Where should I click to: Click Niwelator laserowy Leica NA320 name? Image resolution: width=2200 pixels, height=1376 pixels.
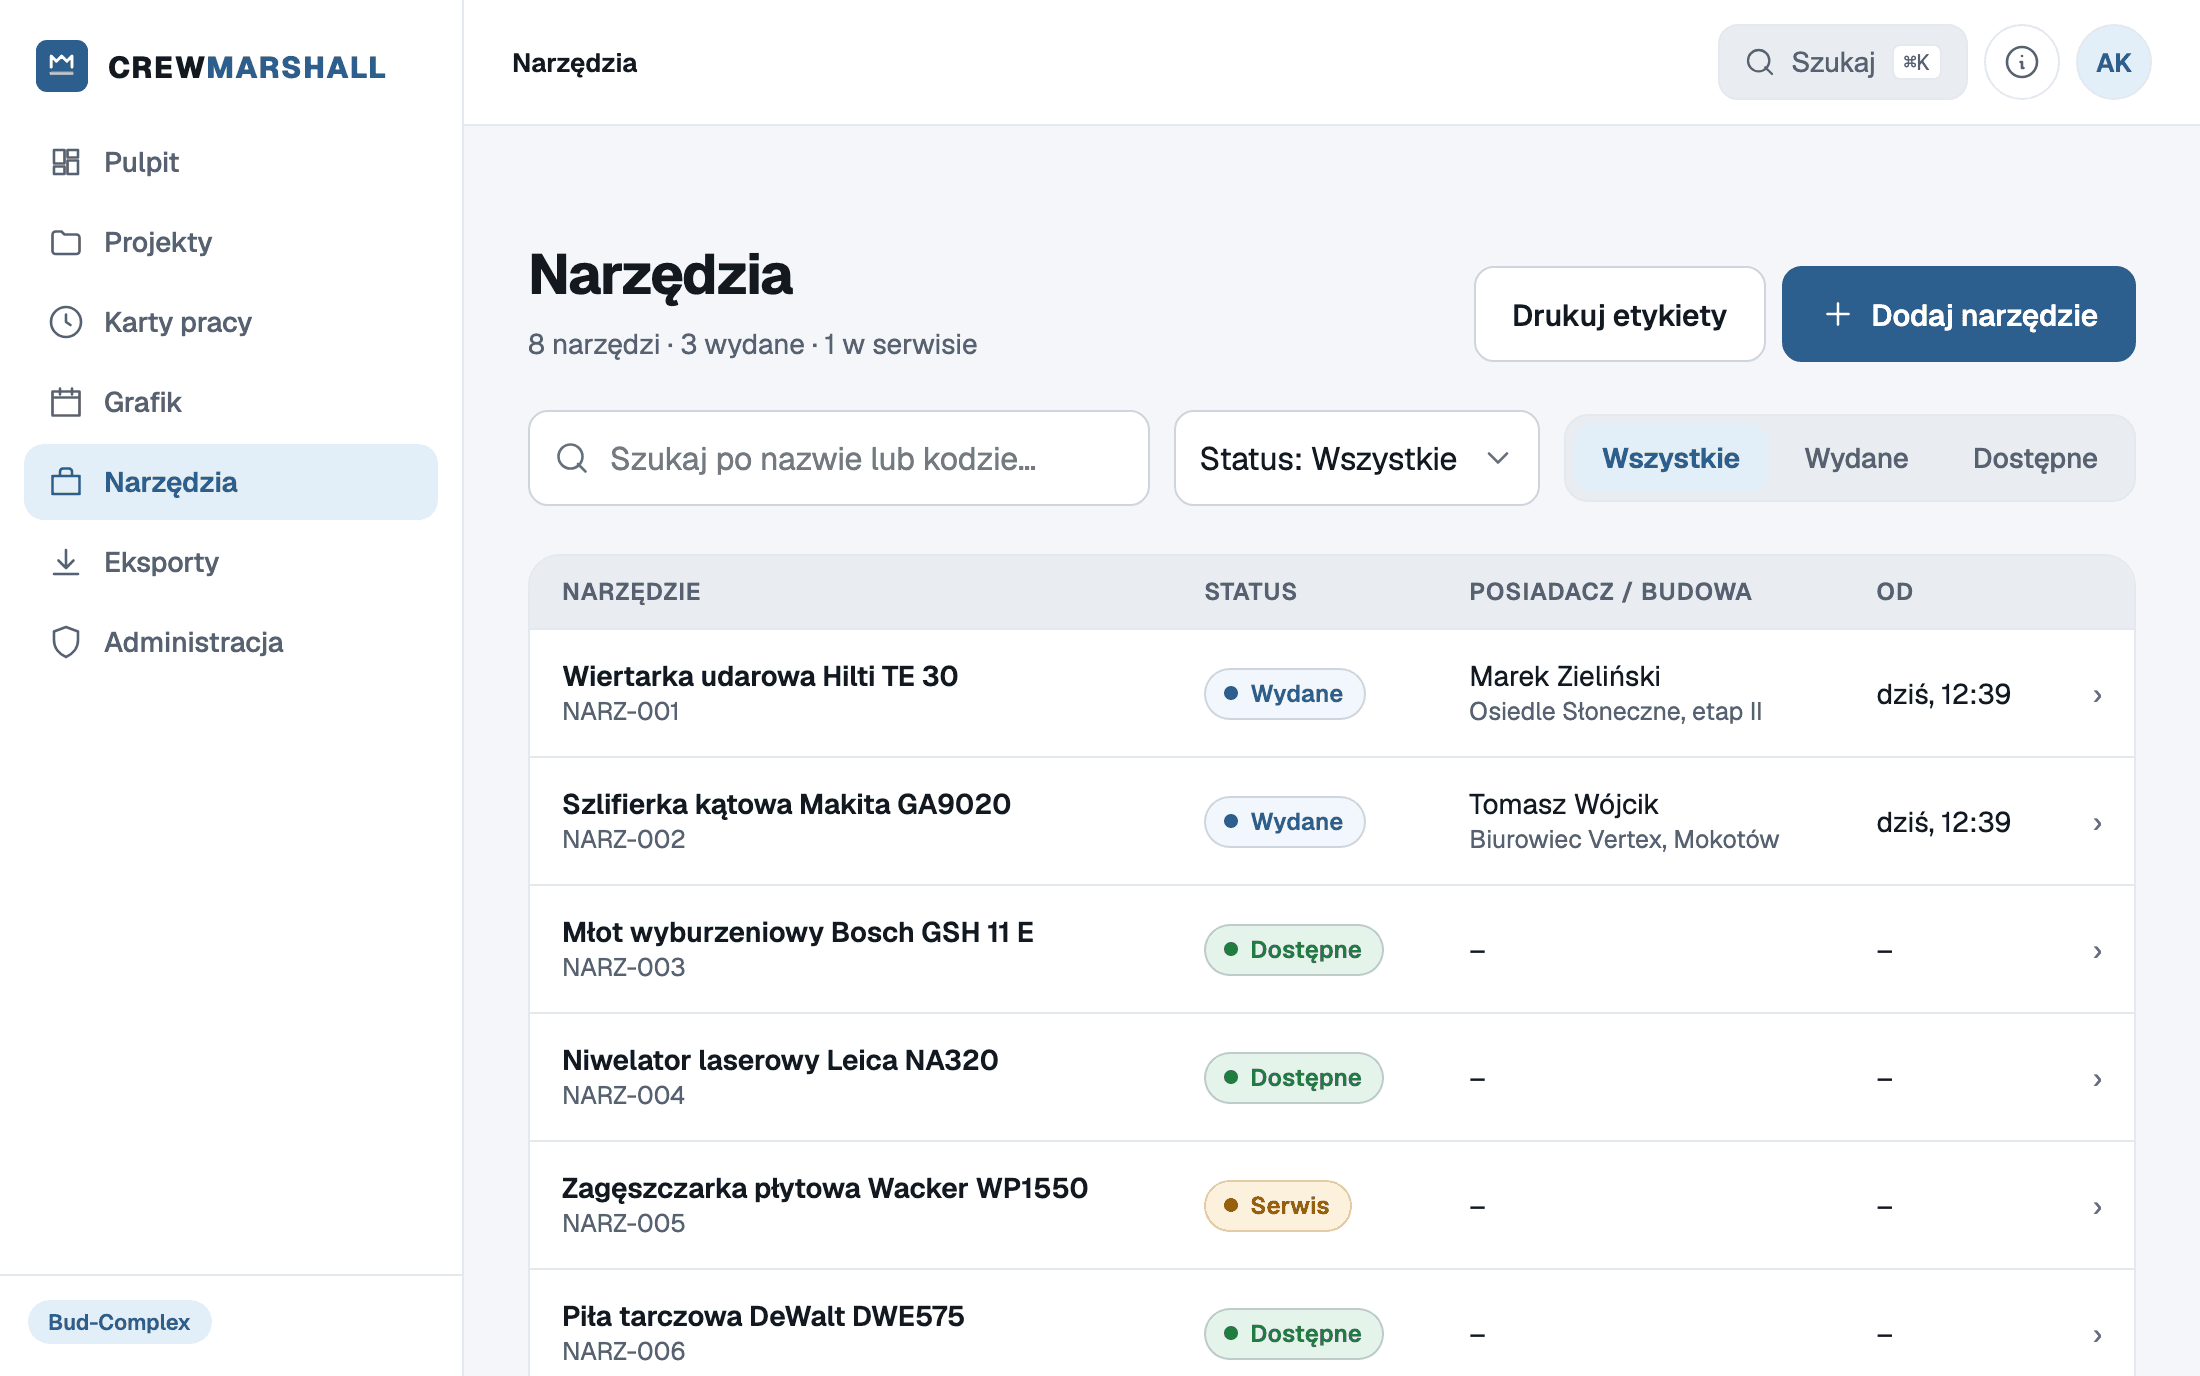pyautogui.click(x=780, y=1060)
